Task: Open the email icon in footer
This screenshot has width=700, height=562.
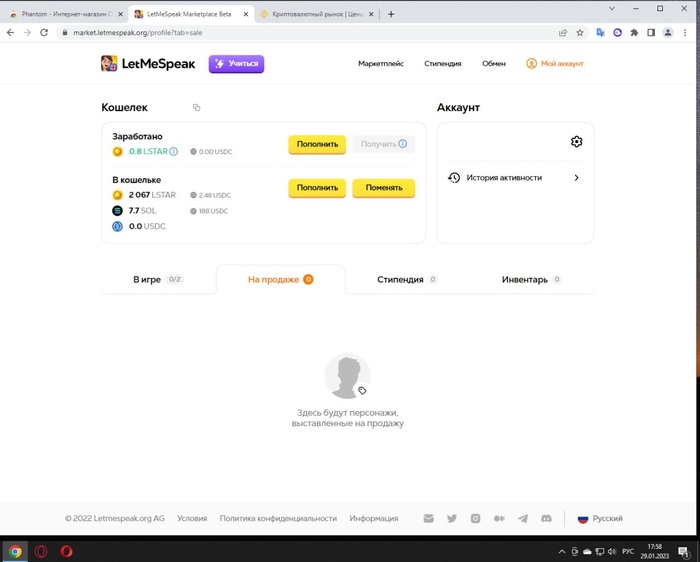Action: point(429,518)
